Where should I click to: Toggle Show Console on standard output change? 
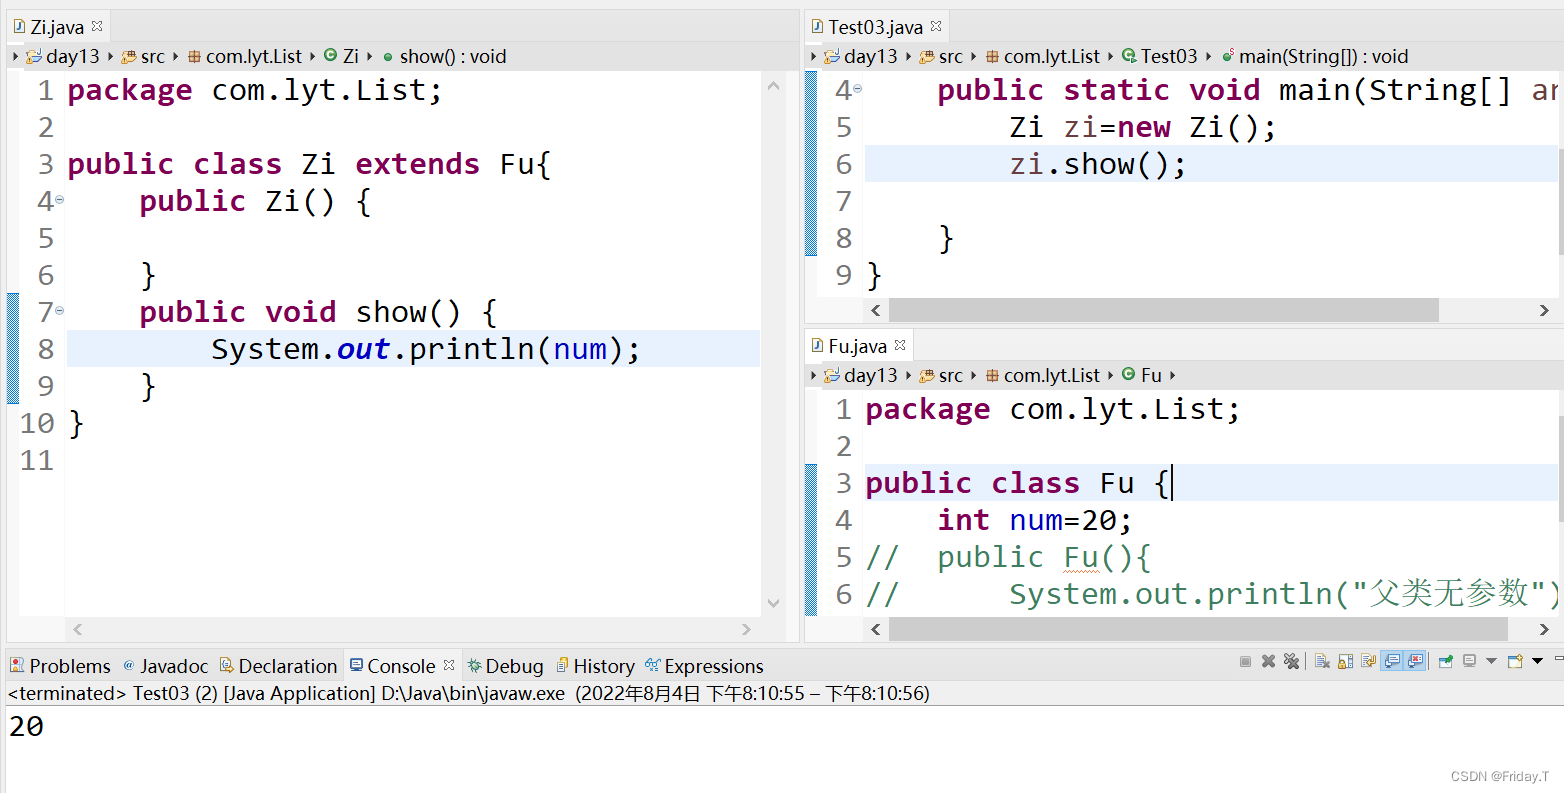tap(1392, 661)
